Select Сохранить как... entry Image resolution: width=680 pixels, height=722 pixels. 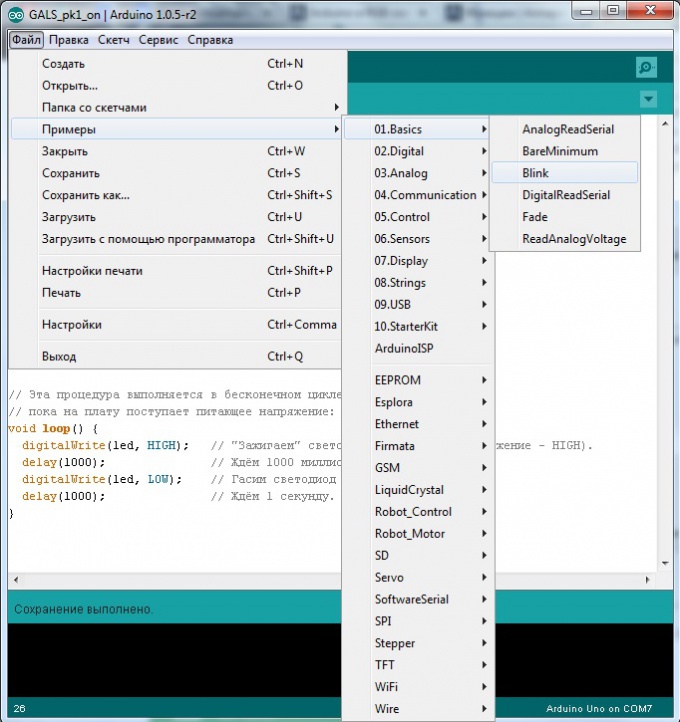point(176,195)
